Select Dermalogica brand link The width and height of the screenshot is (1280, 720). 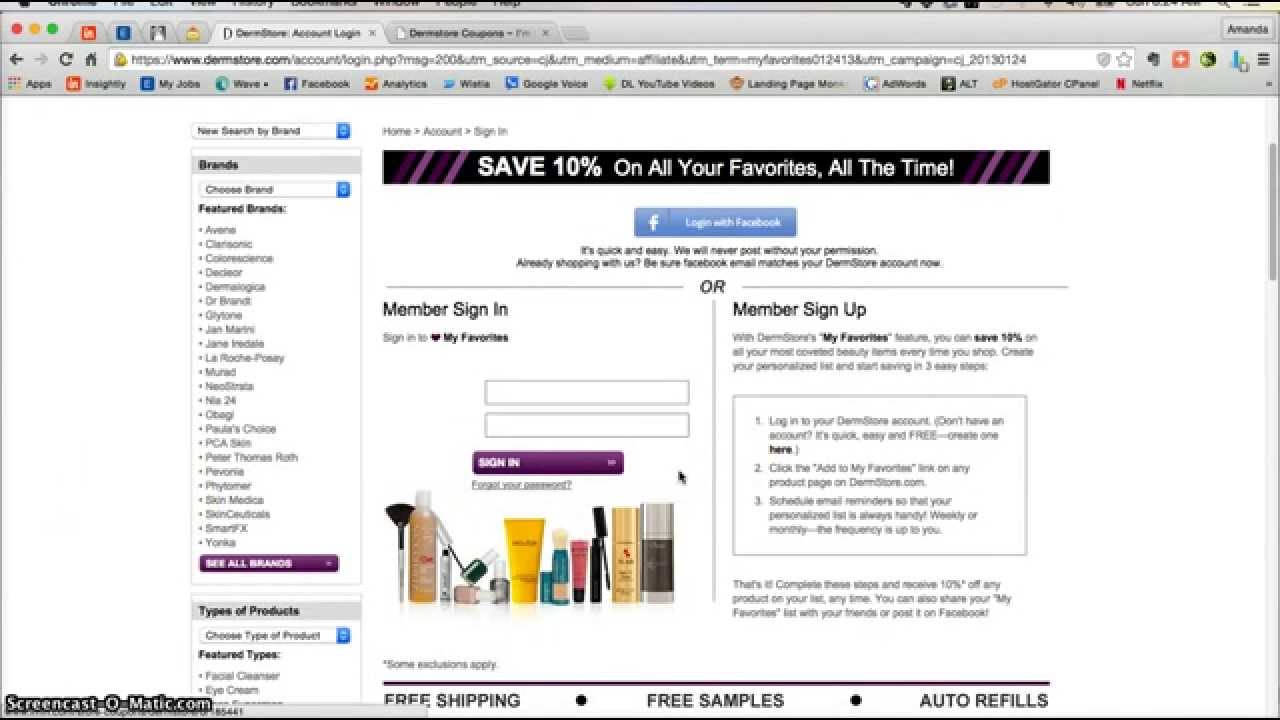point(235,287)
